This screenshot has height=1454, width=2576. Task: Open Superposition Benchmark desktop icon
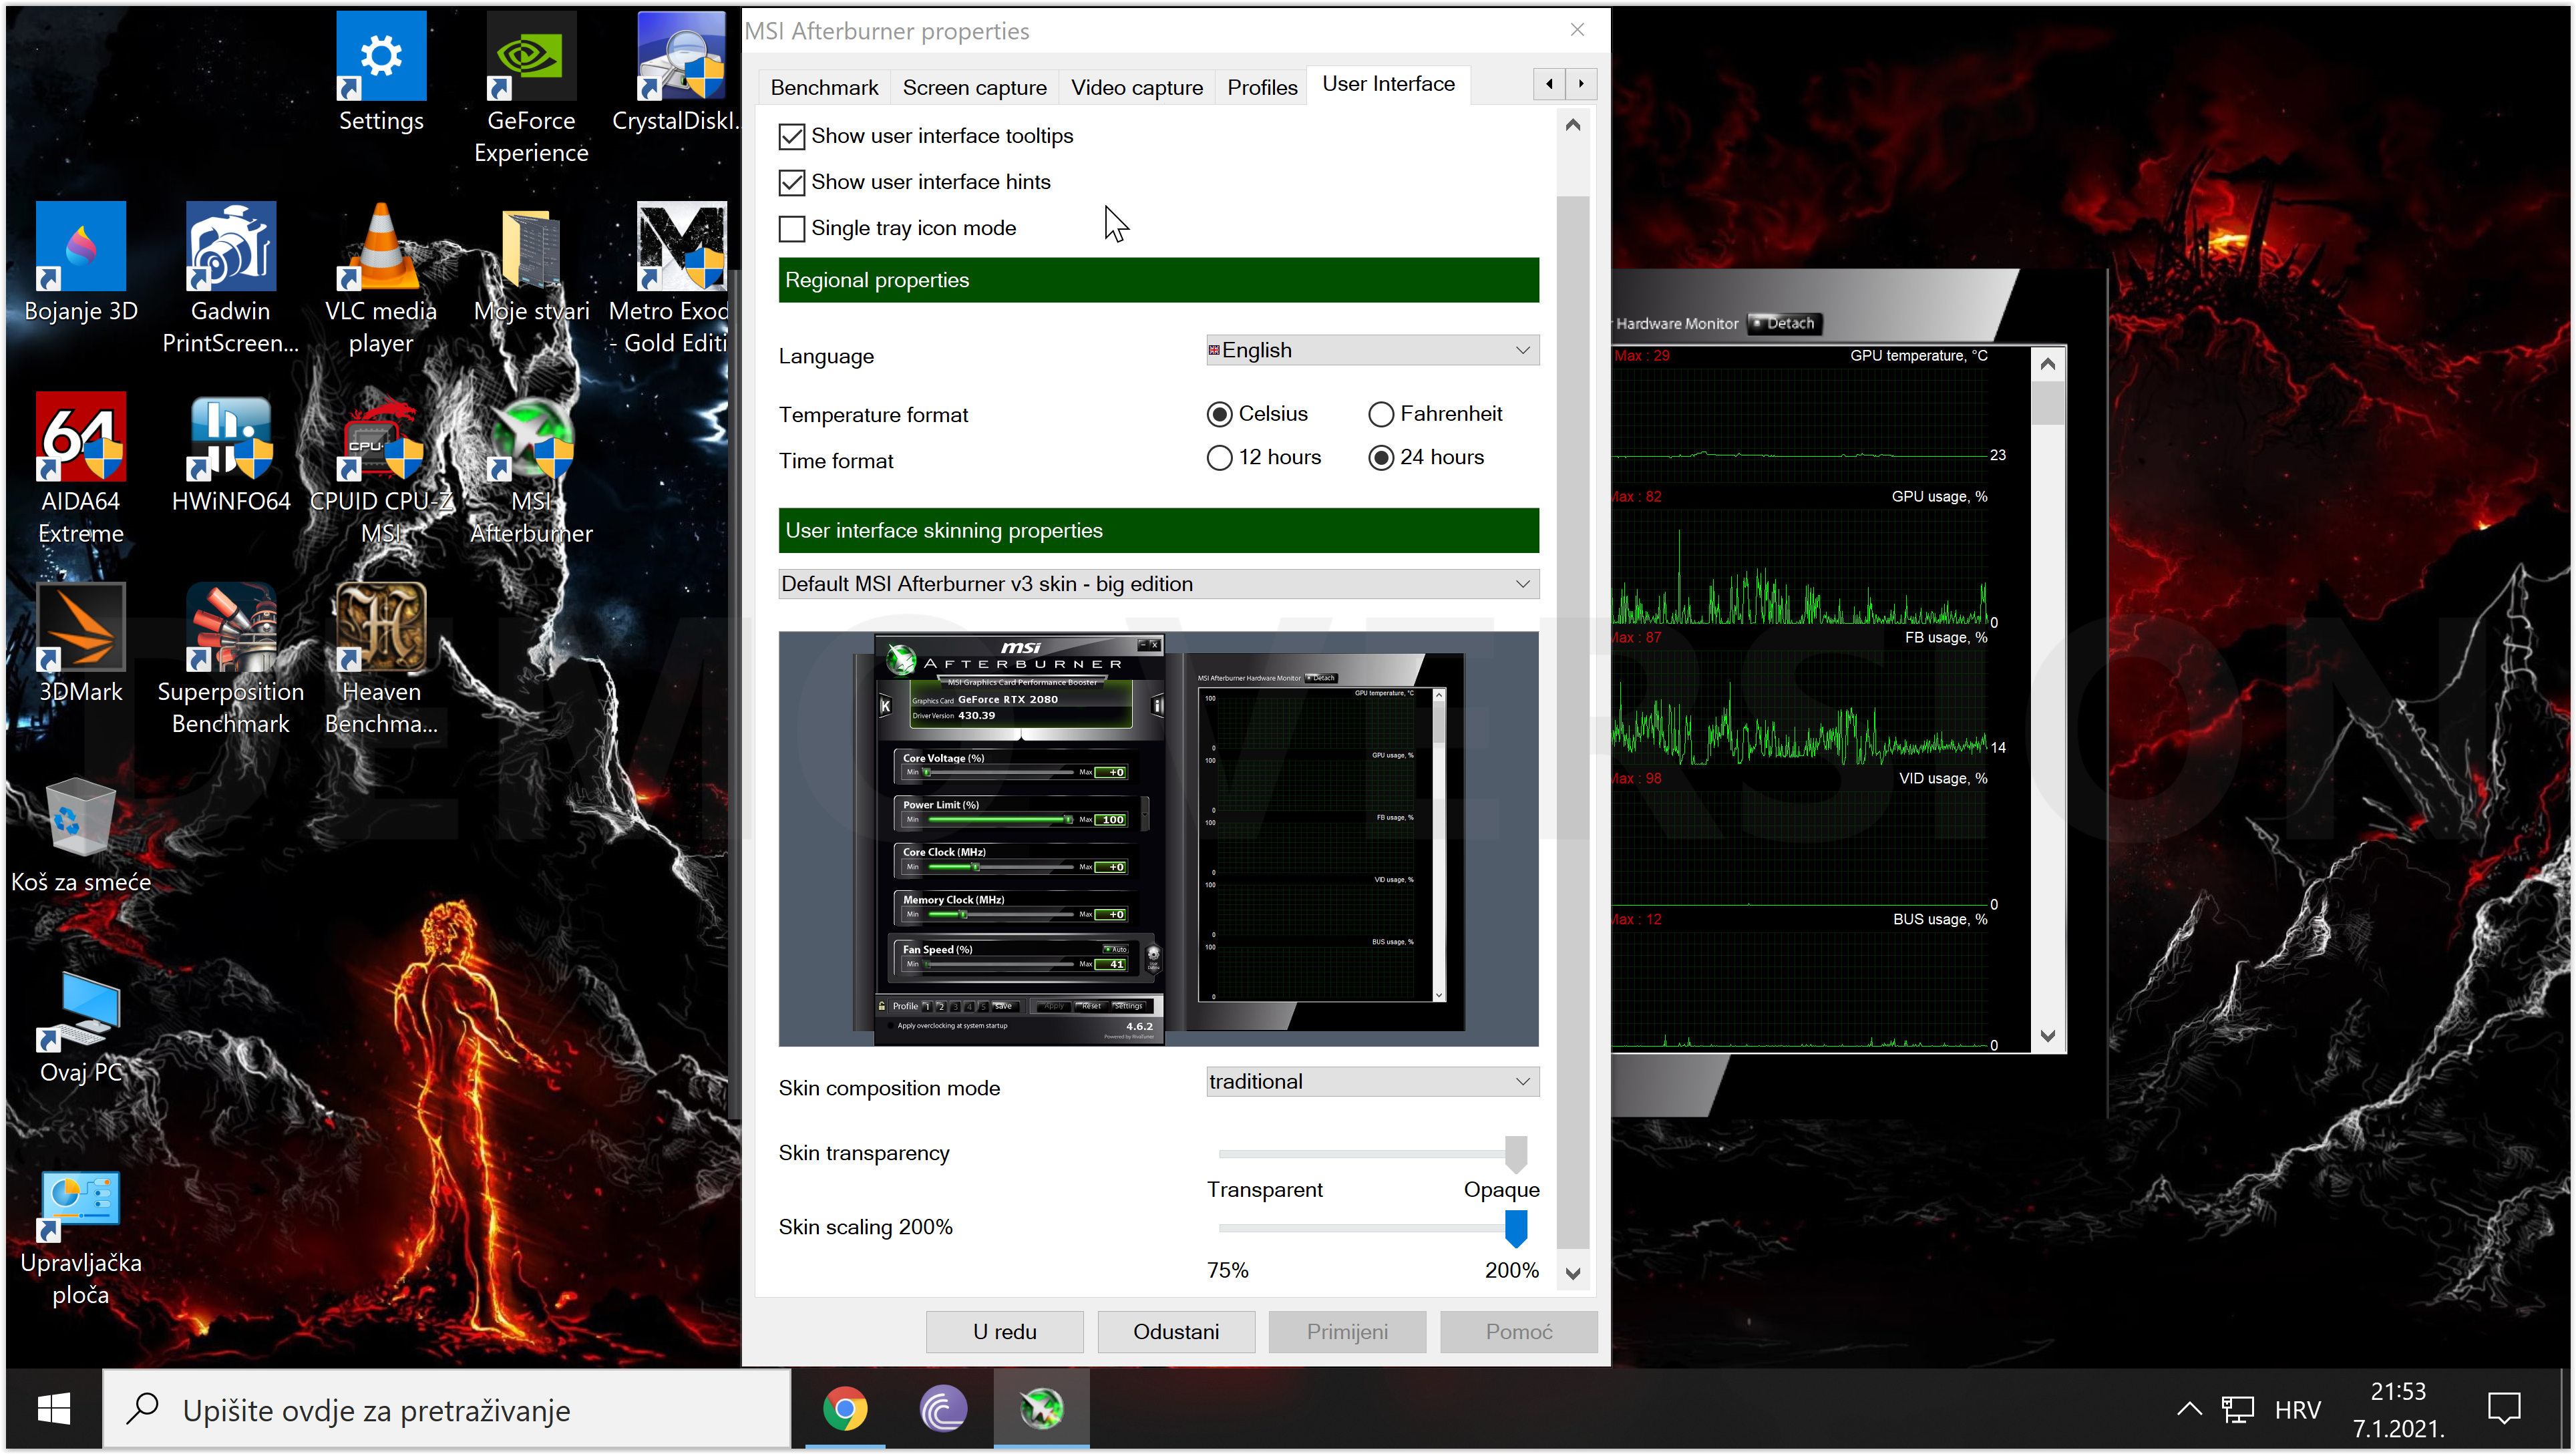pyautogui.click(x=231, y=658)
